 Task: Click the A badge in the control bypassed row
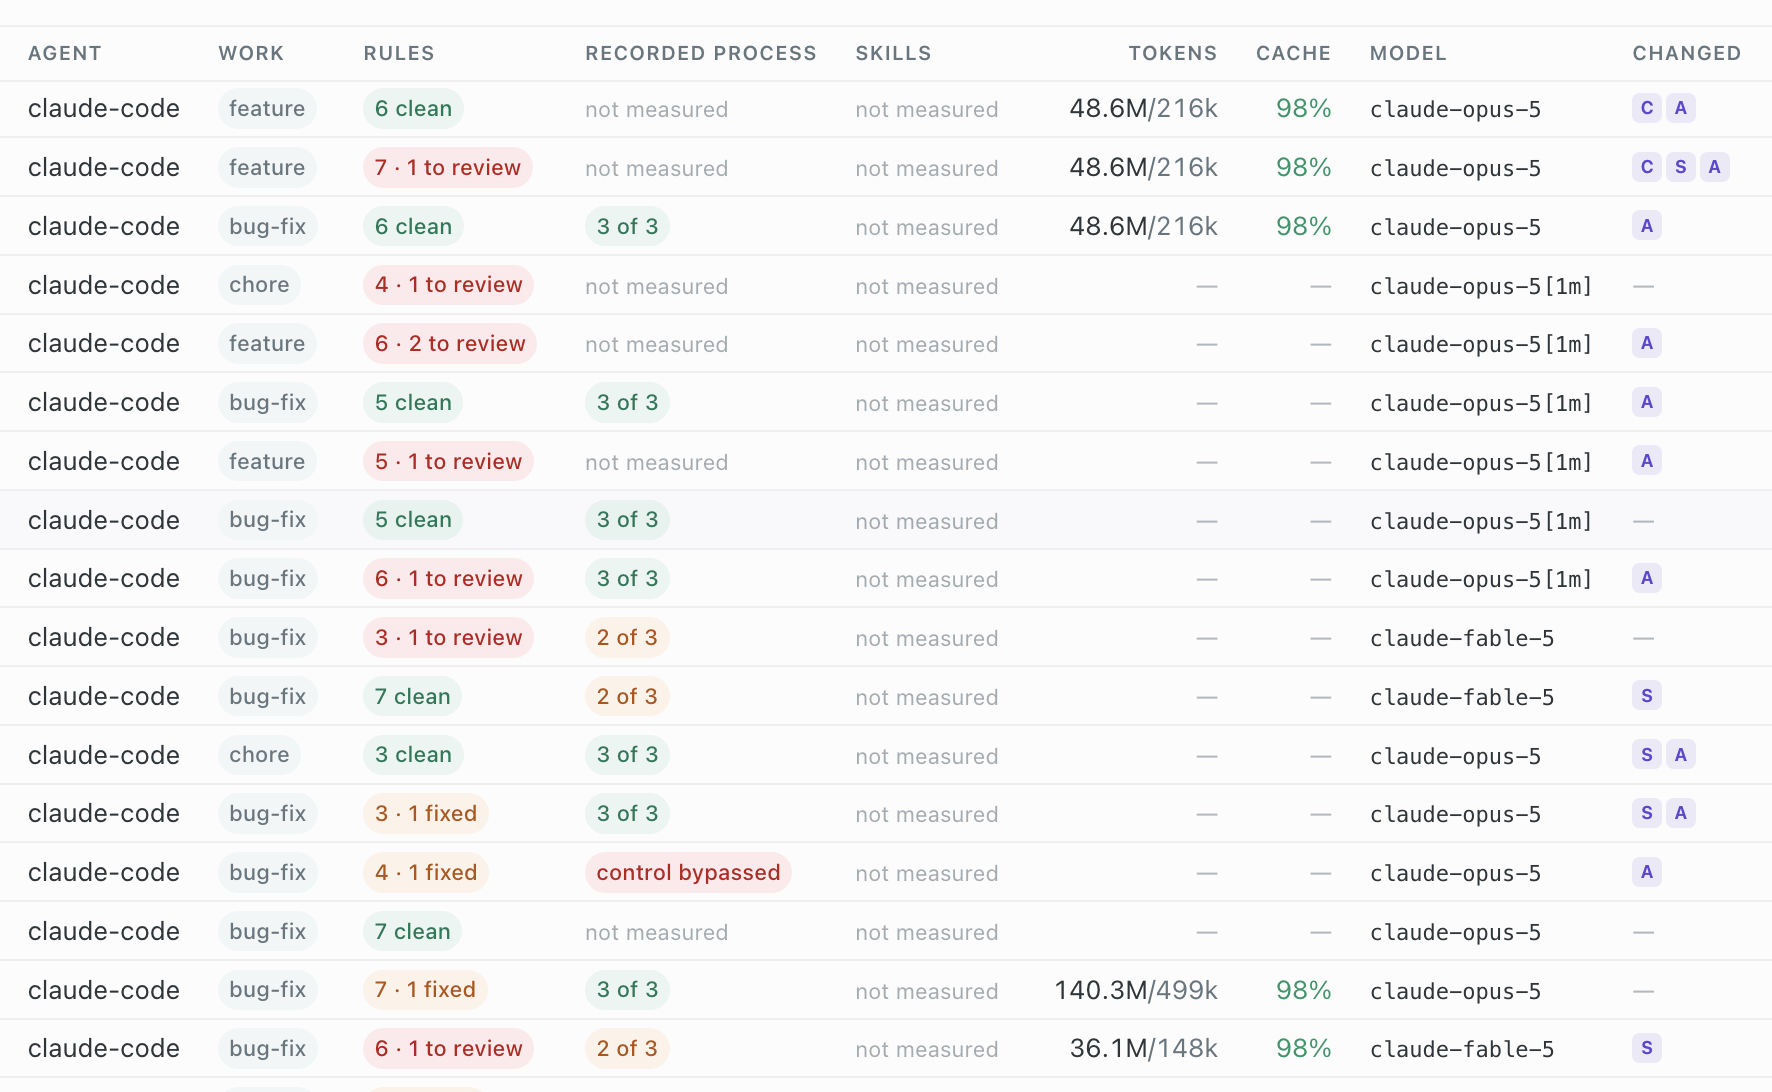point(1647,872)
